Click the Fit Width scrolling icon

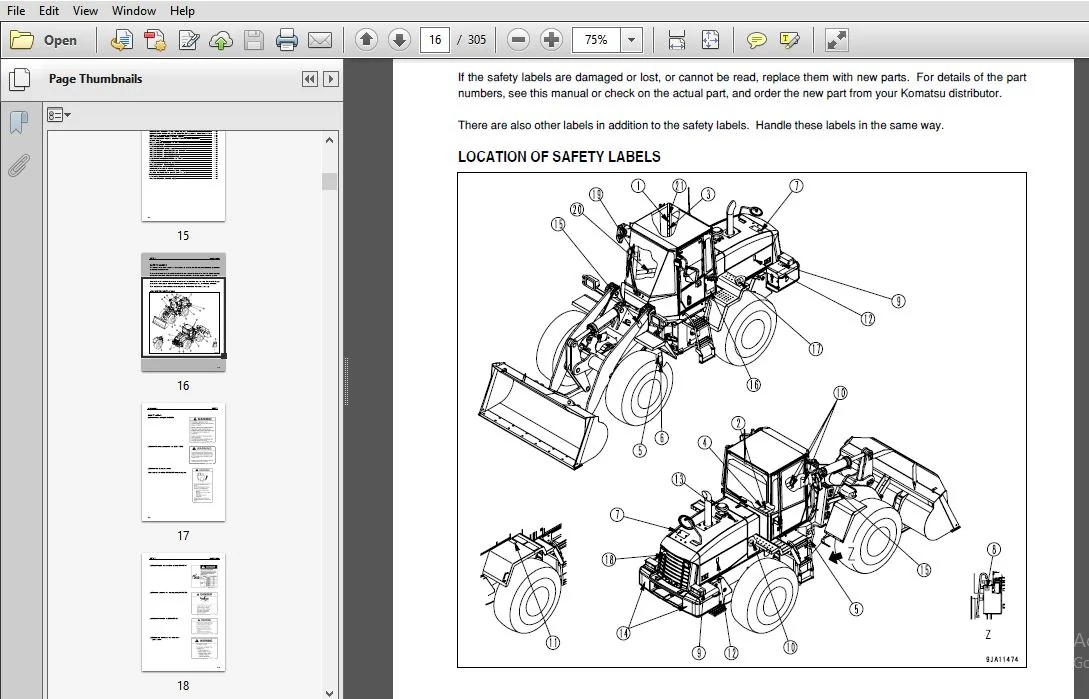(676, 40)
